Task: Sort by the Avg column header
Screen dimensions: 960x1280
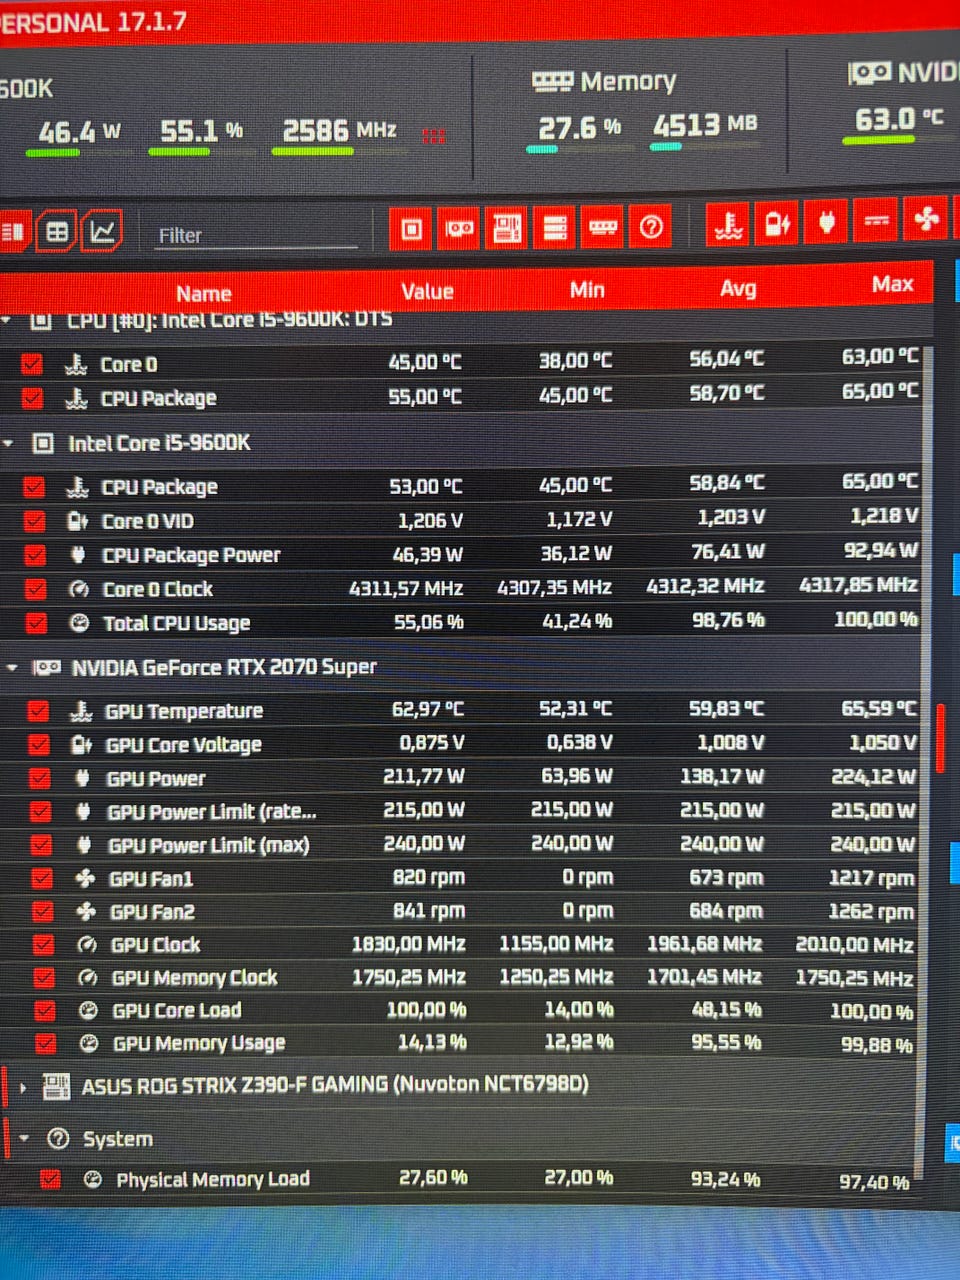Action: pyautogui.click(x=738, y=288)
